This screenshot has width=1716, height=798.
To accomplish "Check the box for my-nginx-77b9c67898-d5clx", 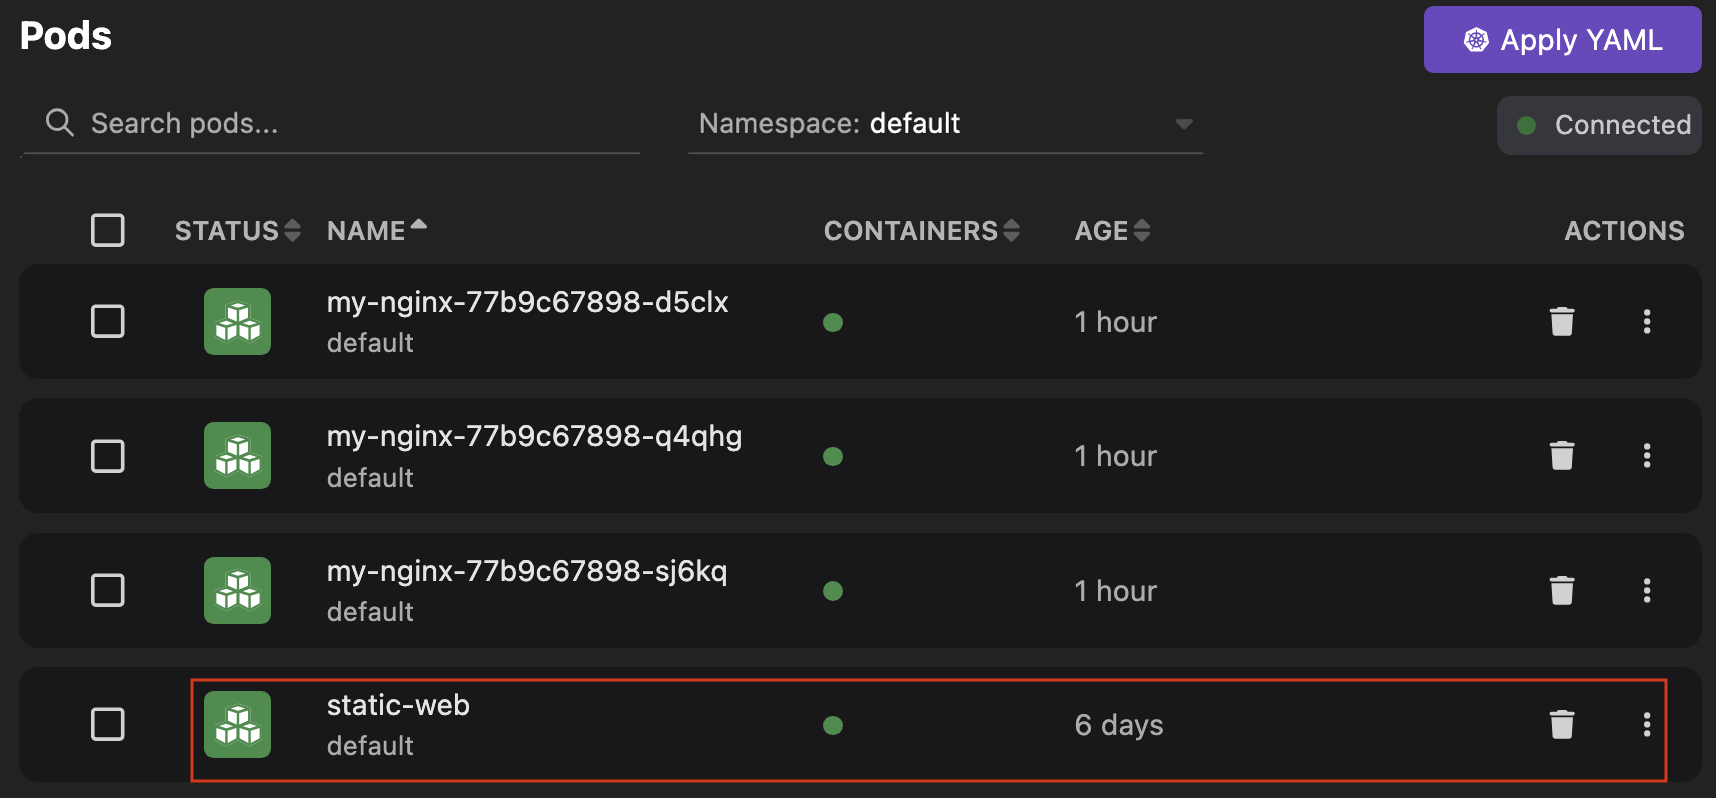I will point(108,322).
